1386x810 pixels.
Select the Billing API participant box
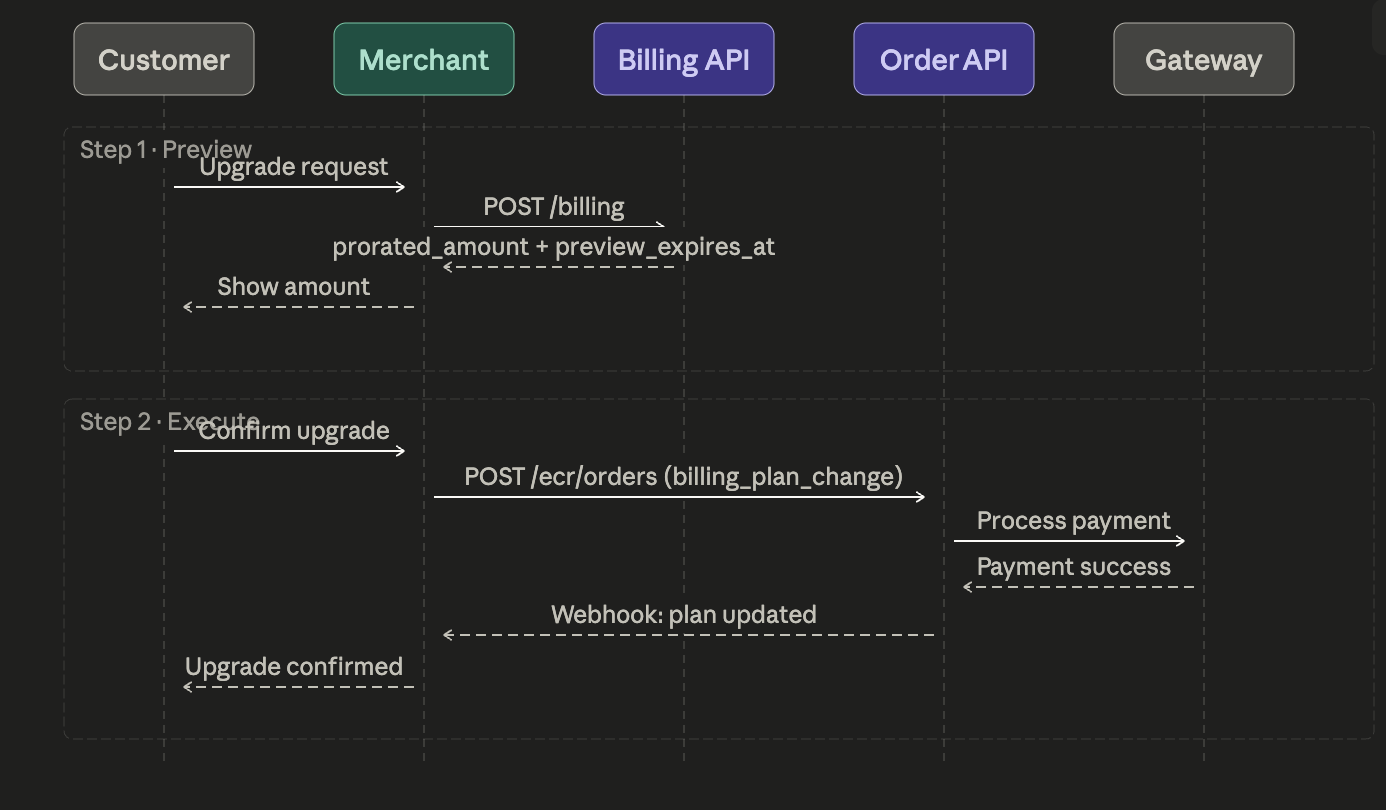click(x=684, y=59)
